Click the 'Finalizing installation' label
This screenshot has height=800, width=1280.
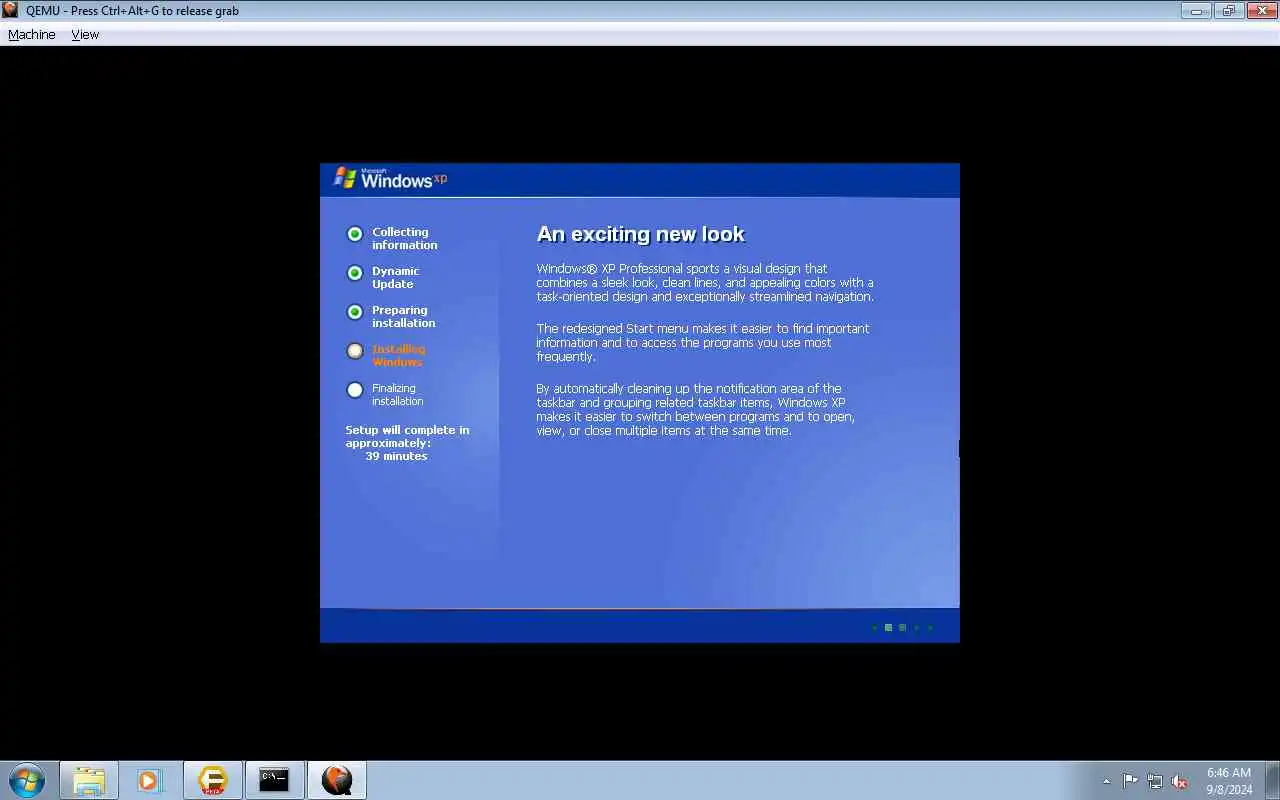(398, 394)
